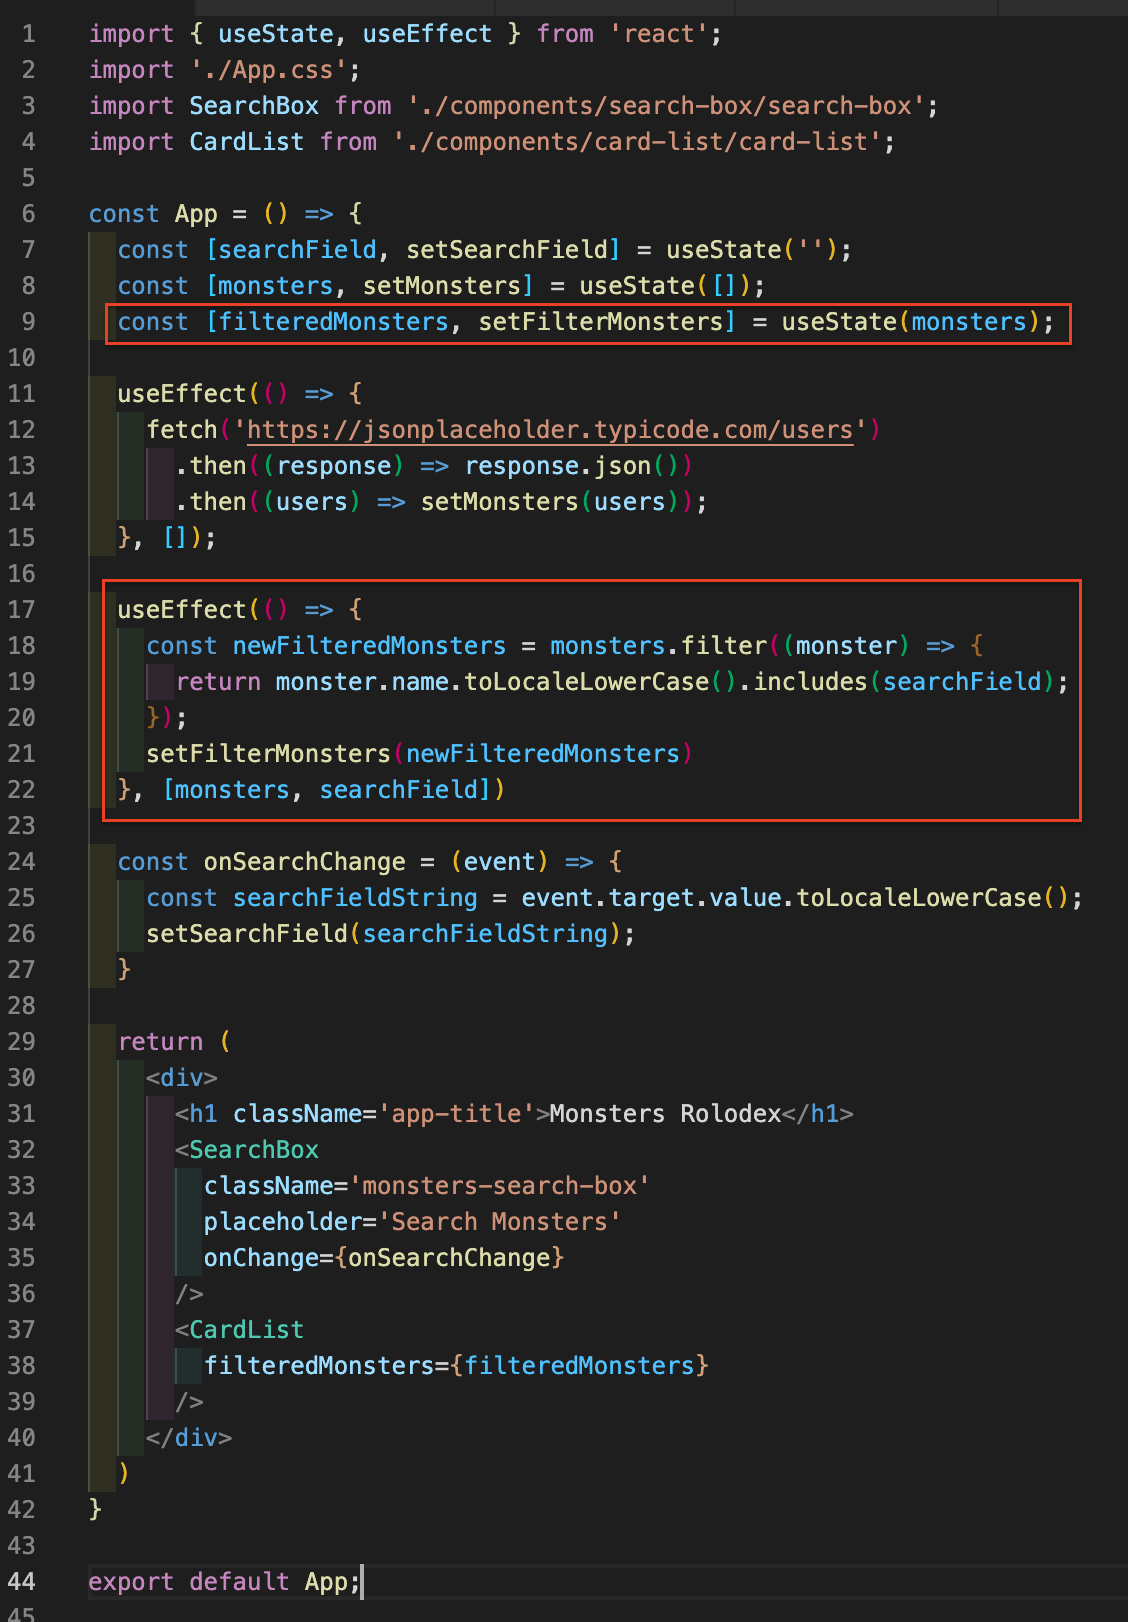Screen dimensions: 1128x1622
Task: Click 'setFilterMonsters(newFilteredMonsters)' call on line 21
Action: pos(420,754)
